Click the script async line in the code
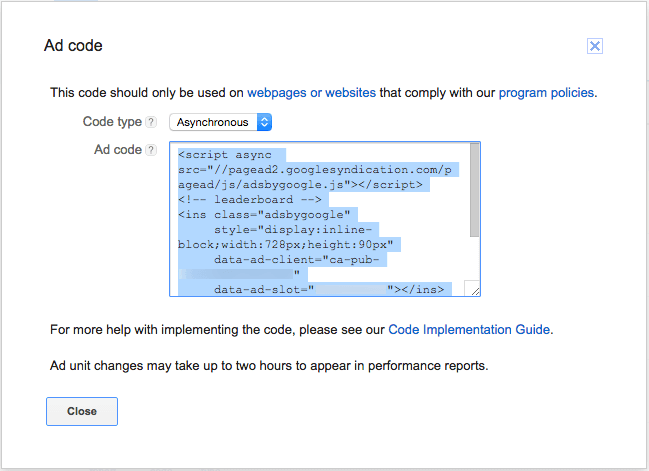Screen dimensions: 649x471 pyautogui.click(x=232, y=155)
